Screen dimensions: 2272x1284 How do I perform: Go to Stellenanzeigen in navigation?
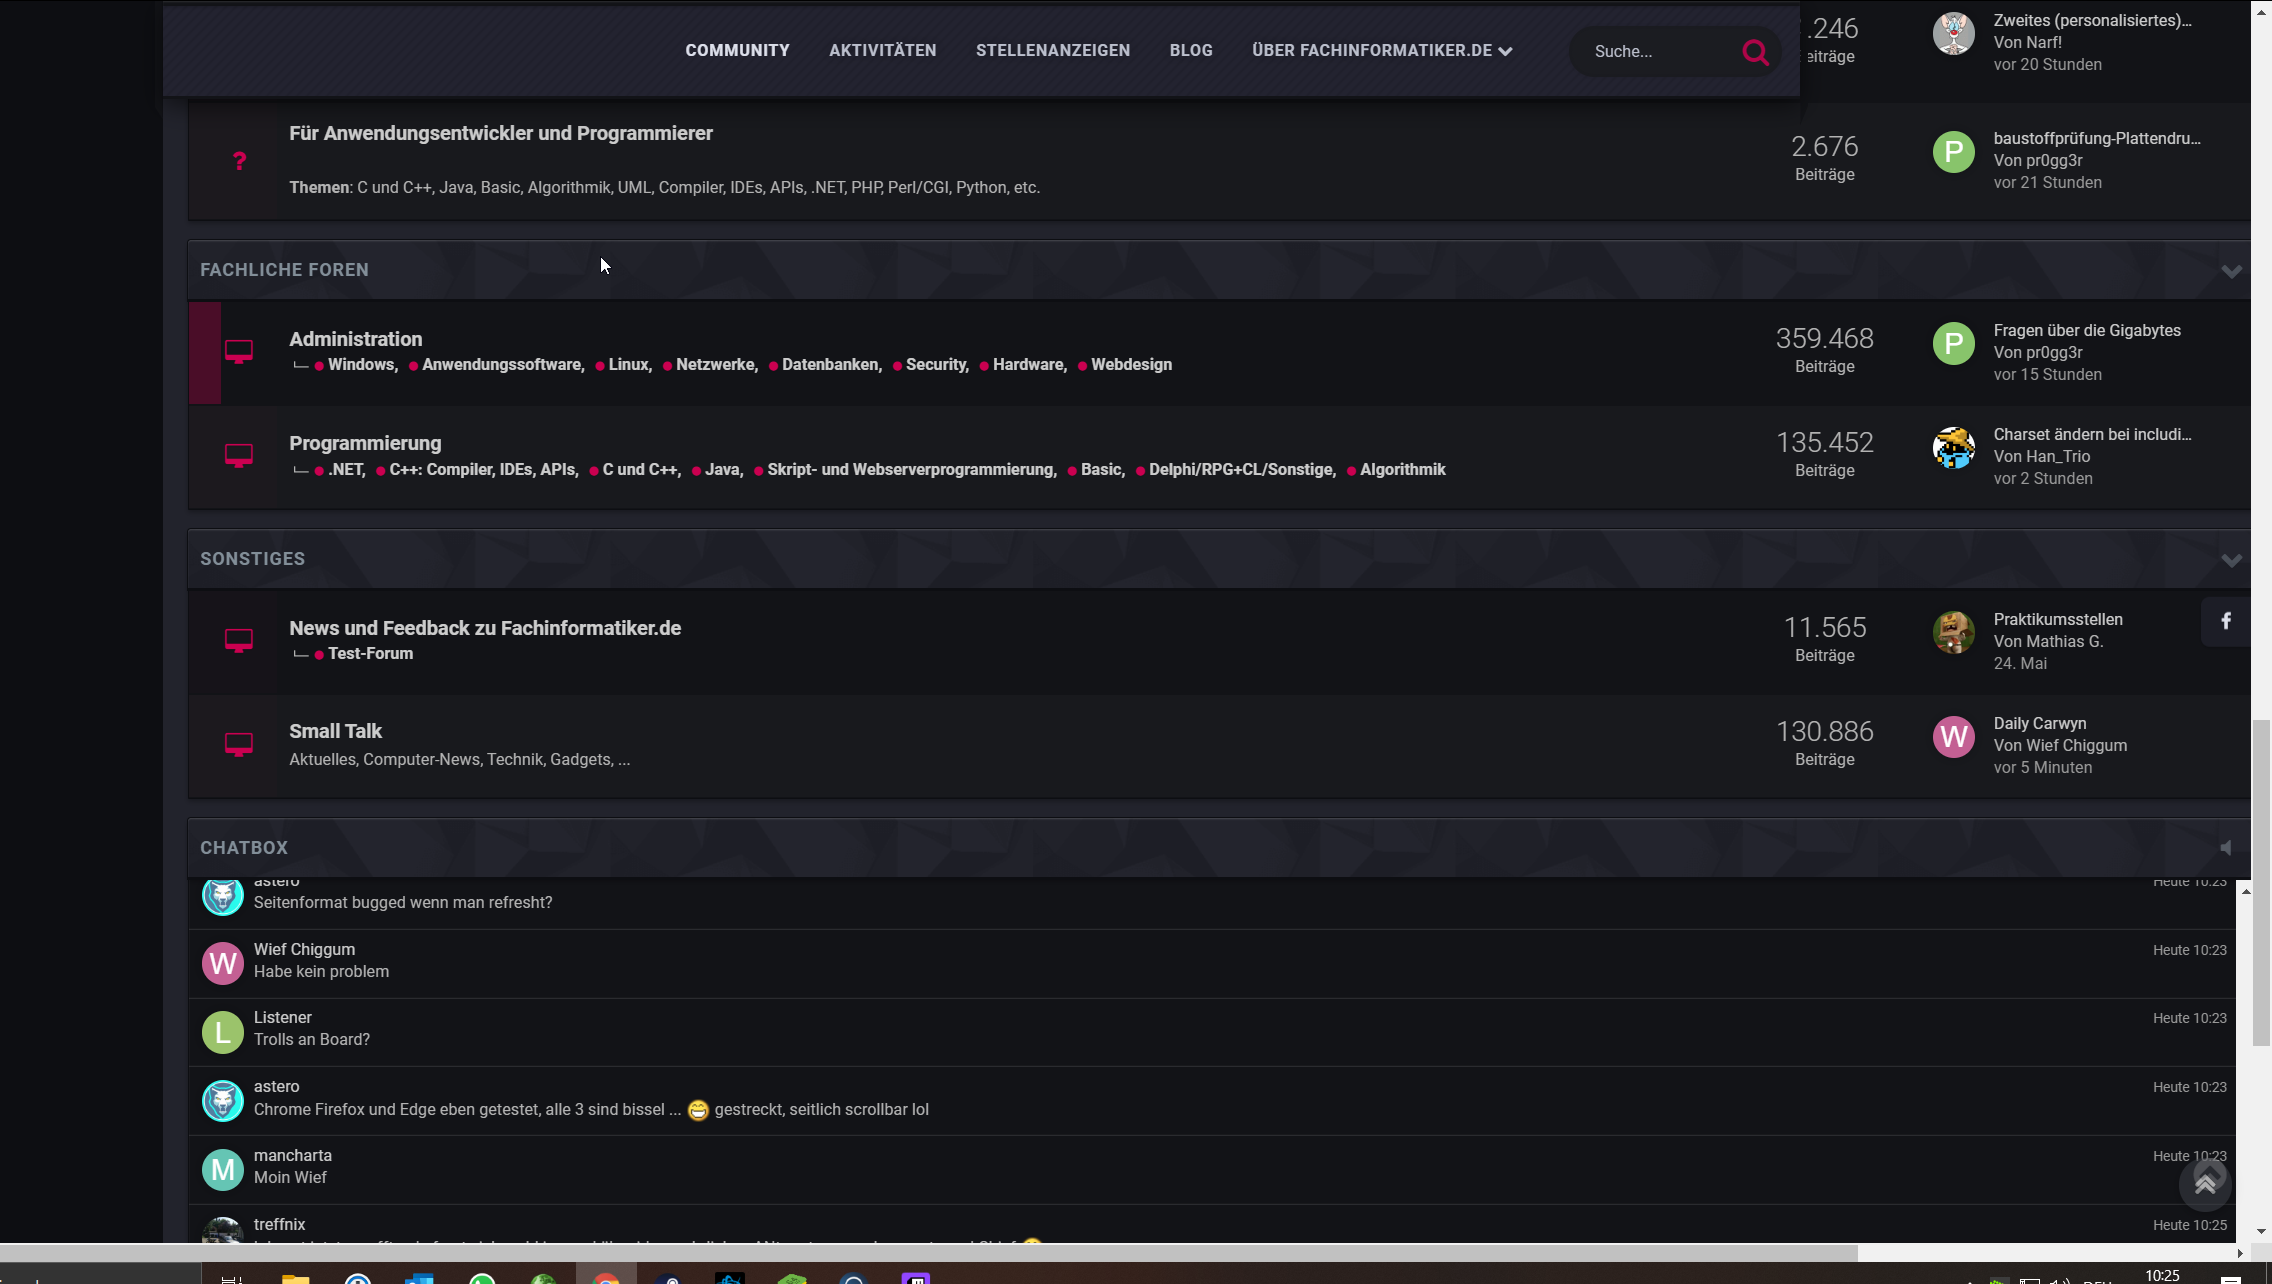(1052, 51)
